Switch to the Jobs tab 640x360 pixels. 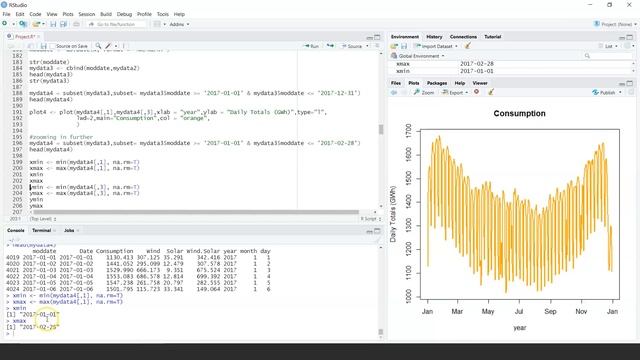pos(69,230)
